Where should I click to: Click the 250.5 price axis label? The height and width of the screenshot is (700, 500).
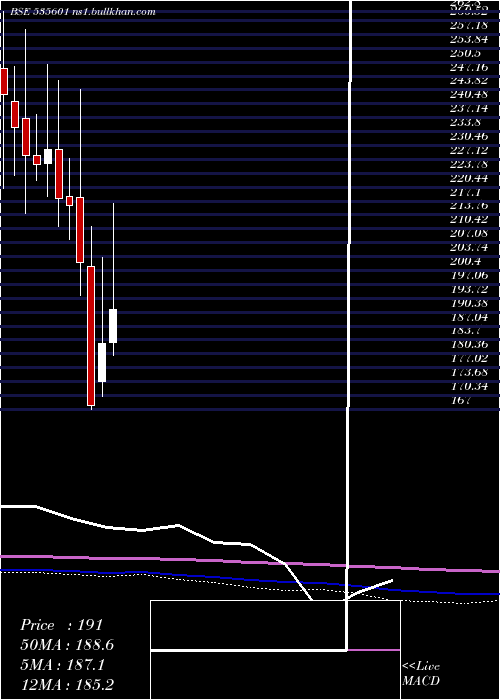point(466,53)
